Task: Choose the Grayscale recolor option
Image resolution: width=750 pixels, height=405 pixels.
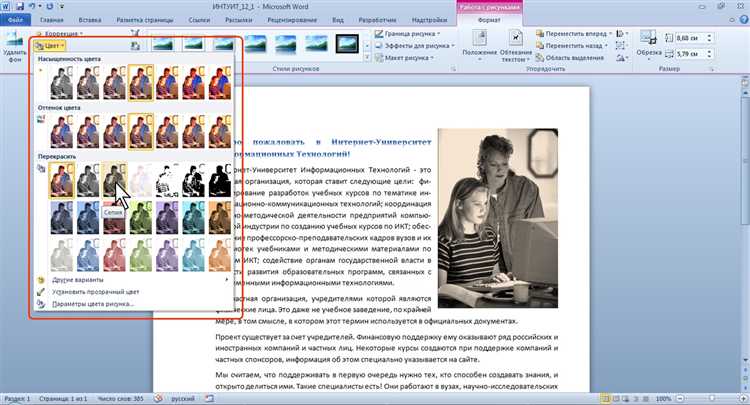Action: 88,180
